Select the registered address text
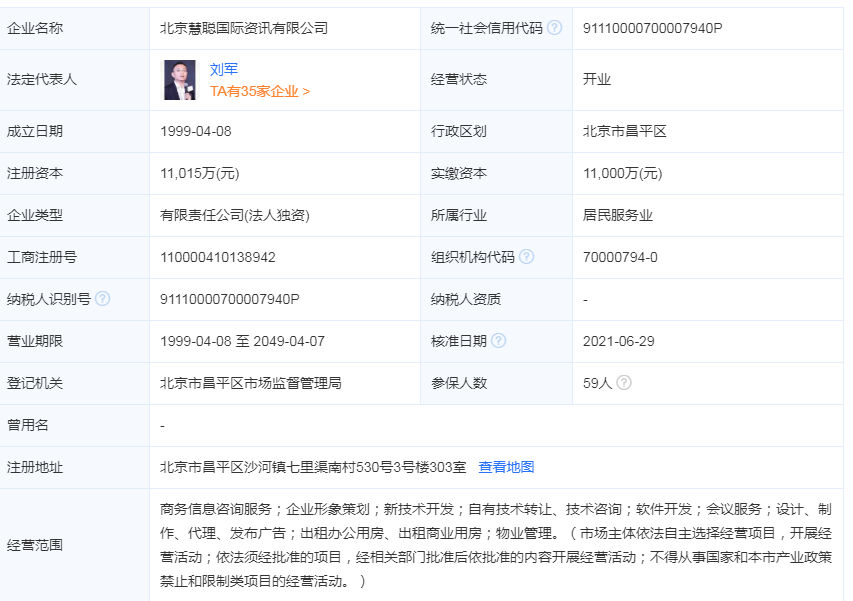This screenshot has width=853, height=601. [x=313, y=467]
